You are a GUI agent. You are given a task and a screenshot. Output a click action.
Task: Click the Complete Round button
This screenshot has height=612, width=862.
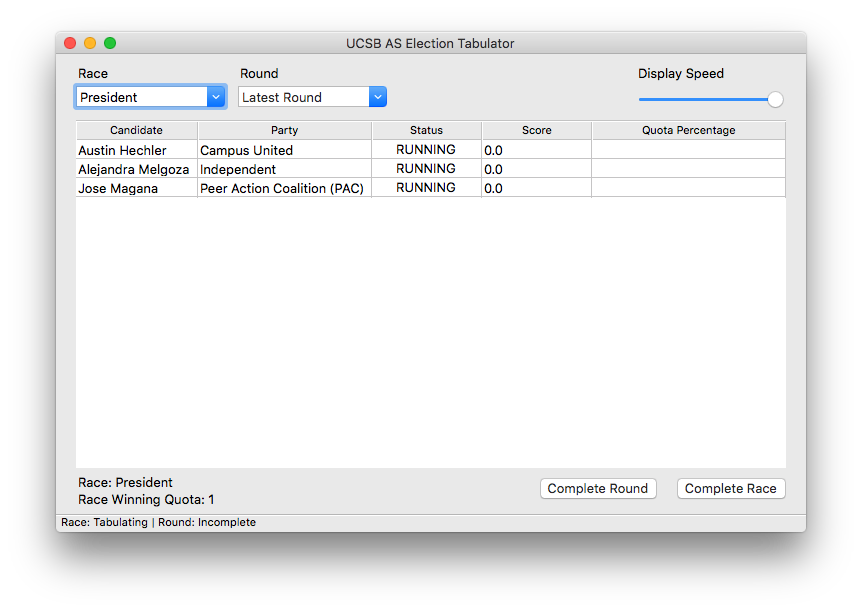tap(598, 488)
